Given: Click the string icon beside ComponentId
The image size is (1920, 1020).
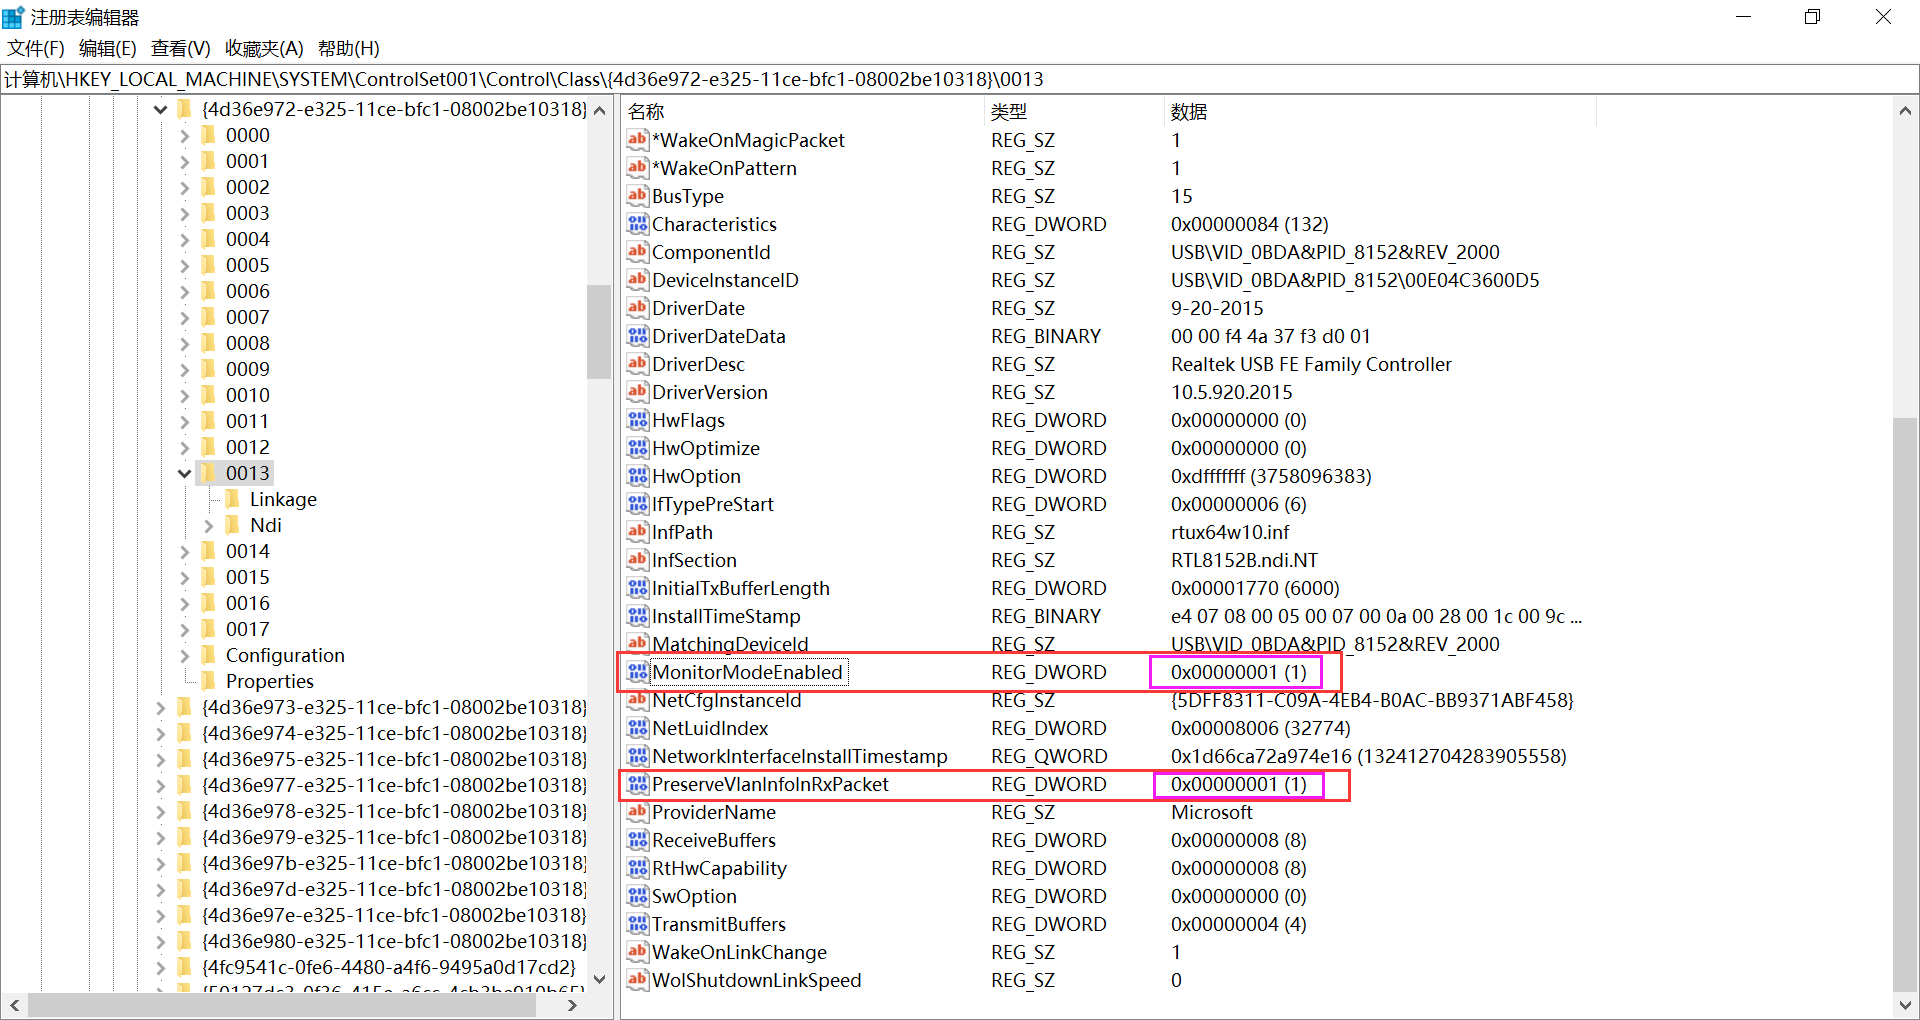Looking at the screenshot, I should 638,252.
